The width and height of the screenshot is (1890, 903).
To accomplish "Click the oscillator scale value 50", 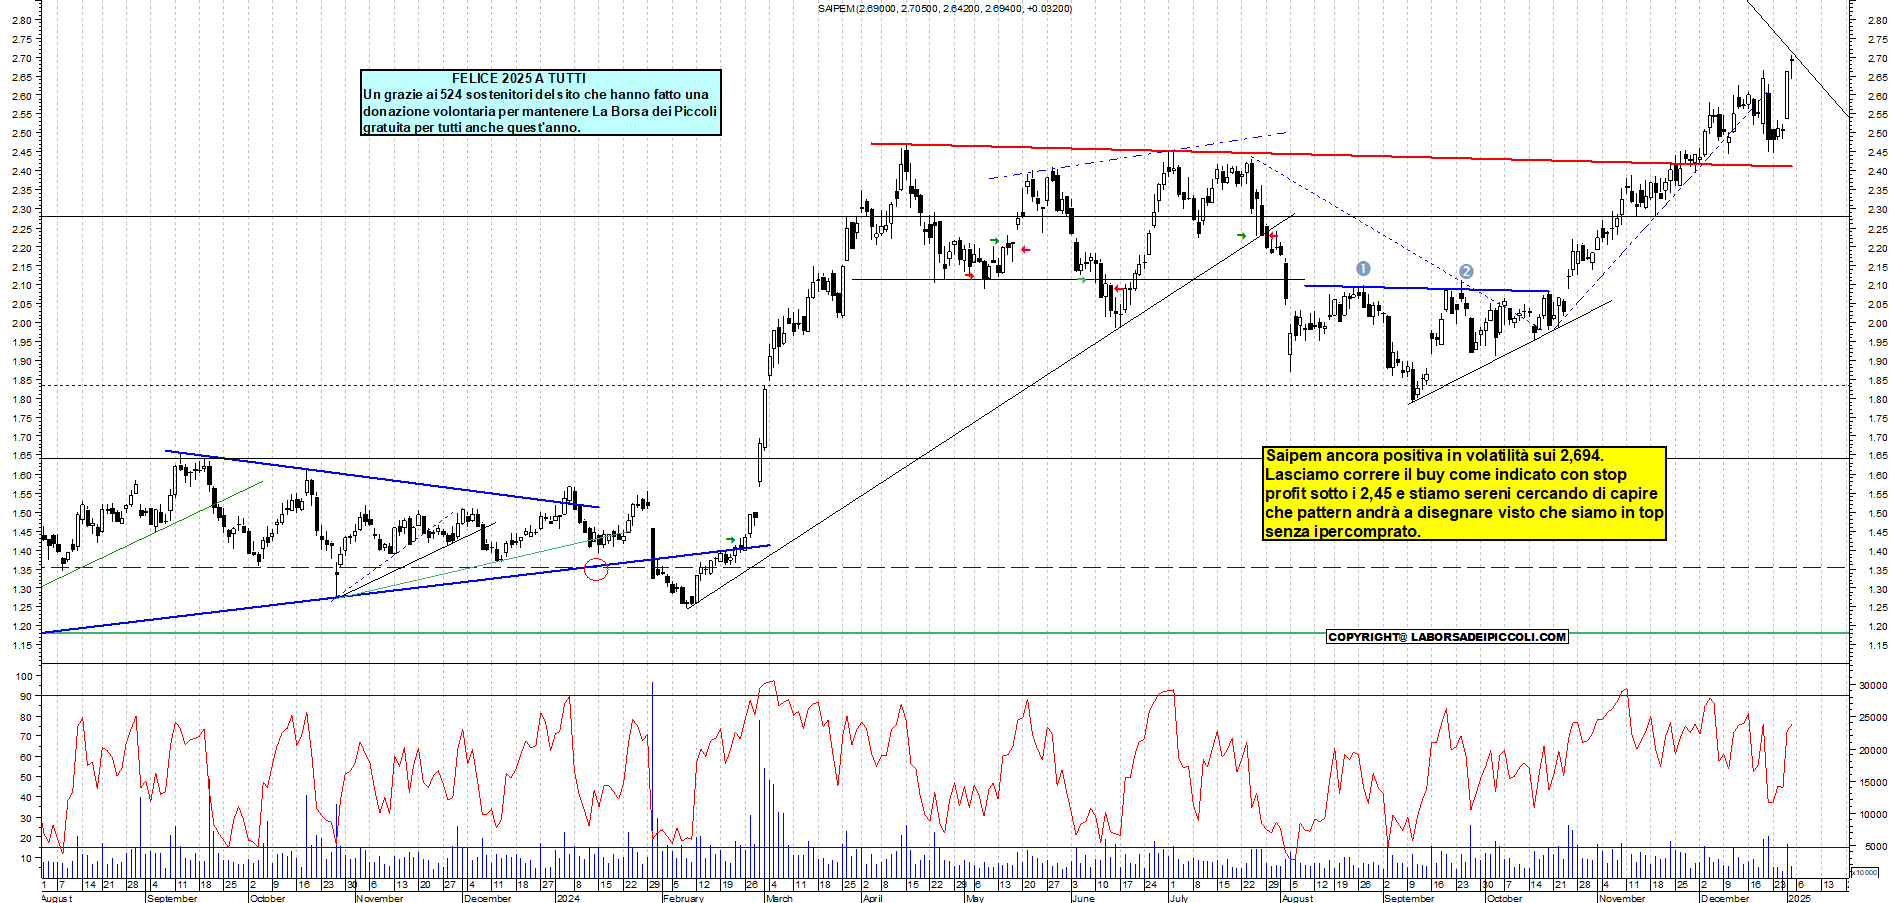I will 26,777.
